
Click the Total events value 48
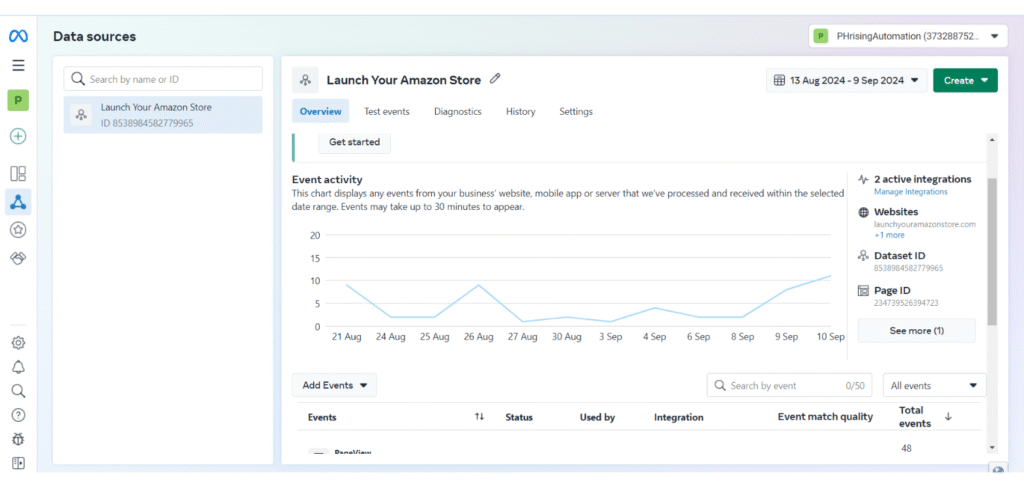coord(906,448)
